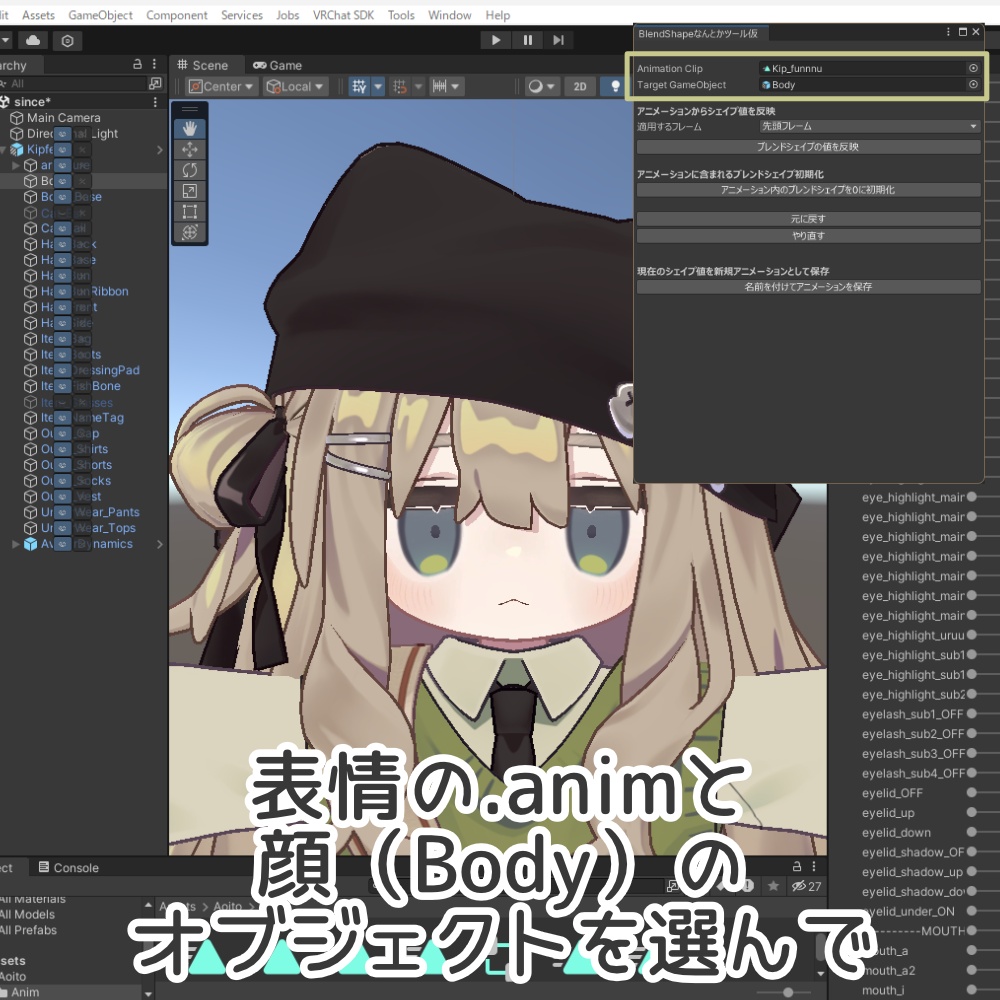Select the Hand view tool
This screenshot has height=1000, width=1000.
coord(189,129)
